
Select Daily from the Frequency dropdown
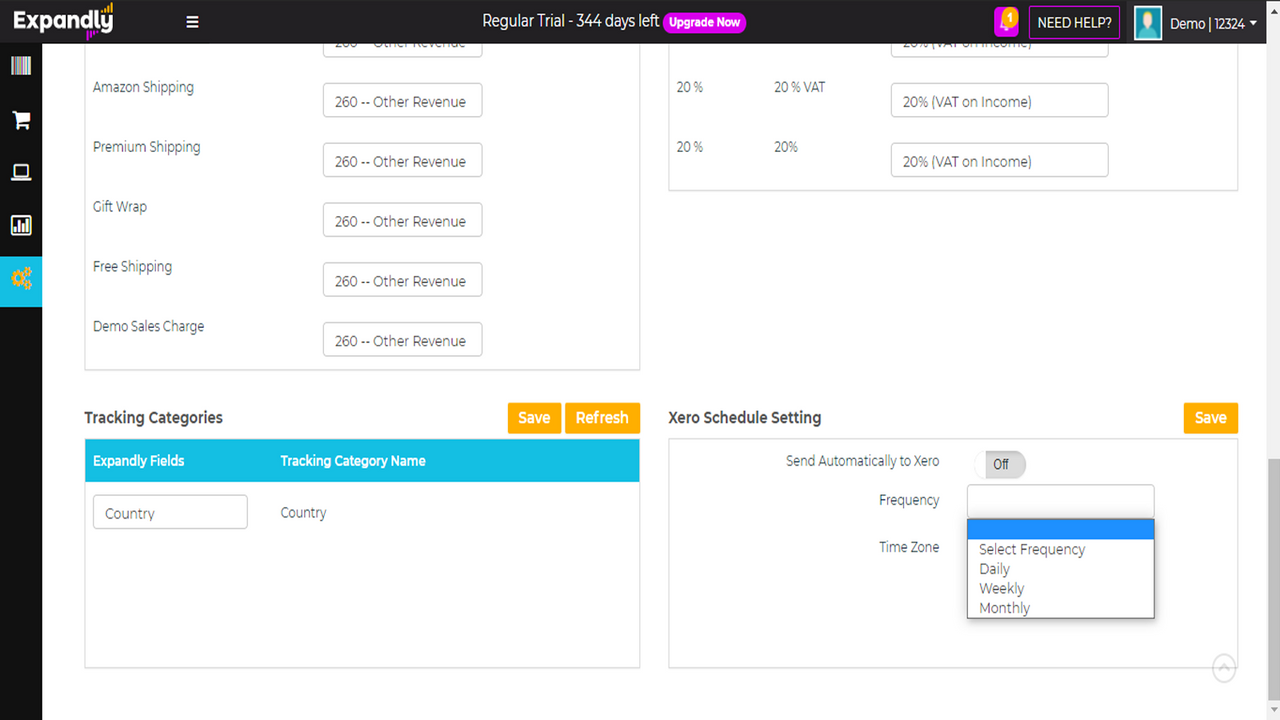point(994,568)
